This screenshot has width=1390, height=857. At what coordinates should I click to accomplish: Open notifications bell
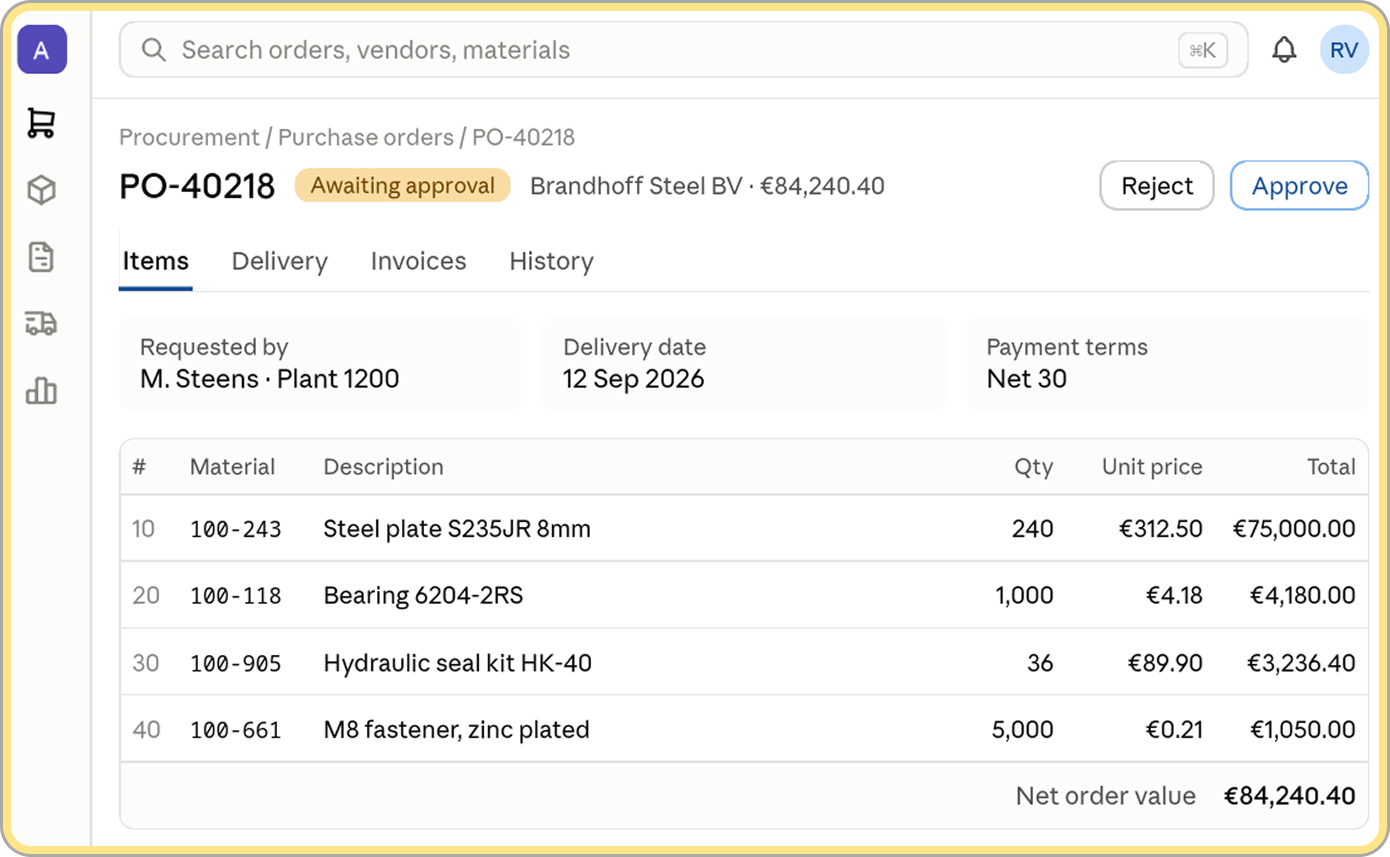coord(1284,50)
